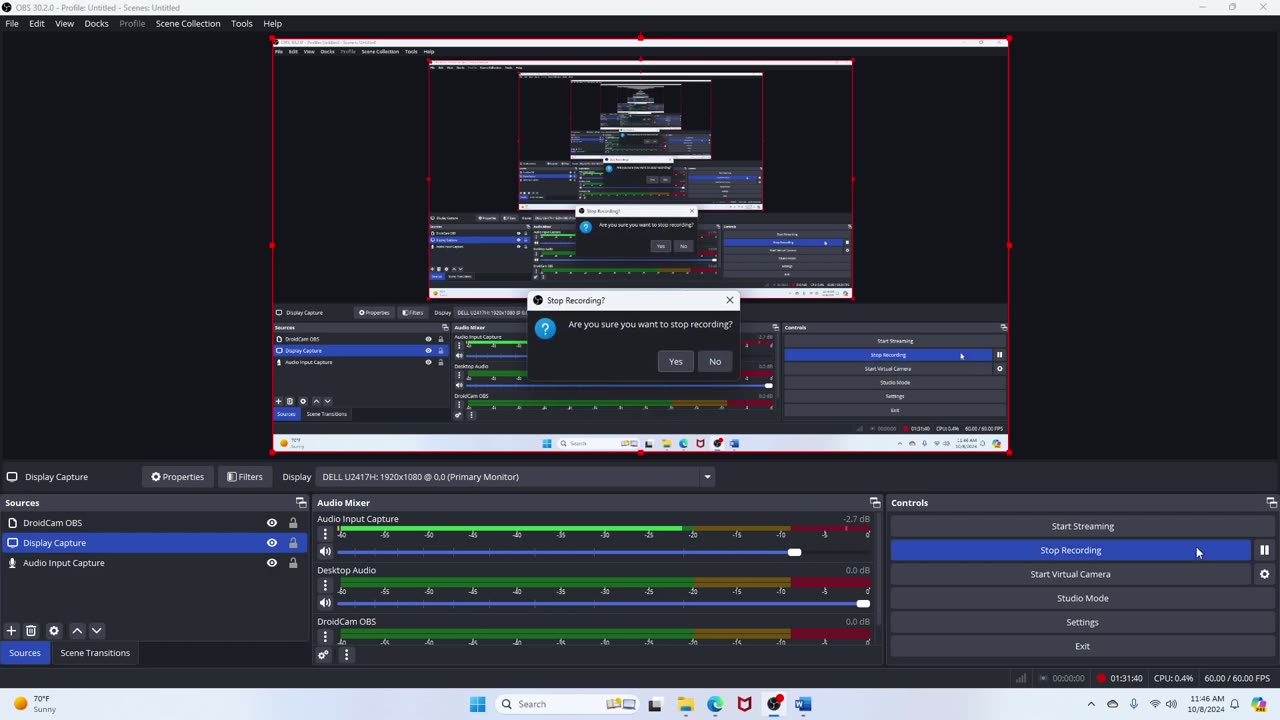Move the selected source up
The height and width of the screenshot is (720, 1280).
[77, 631]
